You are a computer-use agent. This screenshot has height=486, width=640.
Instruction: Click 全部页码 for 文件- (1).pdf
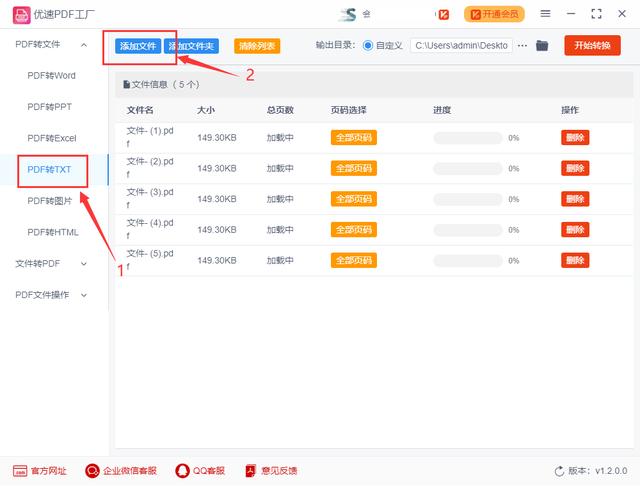(x=354, y=138)
